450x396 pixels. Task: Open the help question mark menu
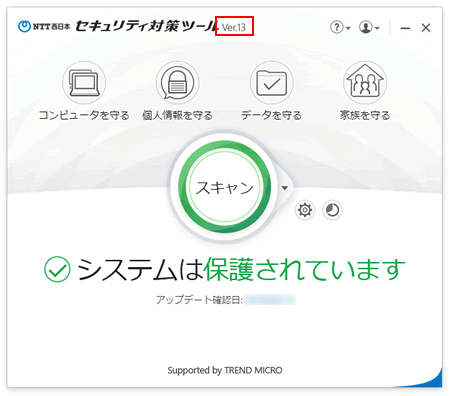coord(340,27)
